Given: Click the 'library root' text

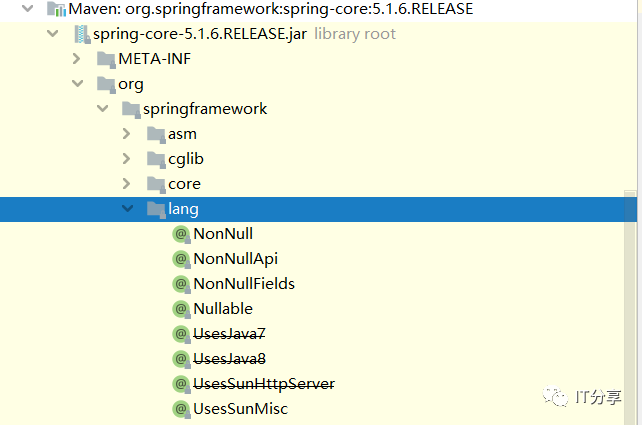Looking at the screenshot, I should pyautogui.click(x=355, y=34).
